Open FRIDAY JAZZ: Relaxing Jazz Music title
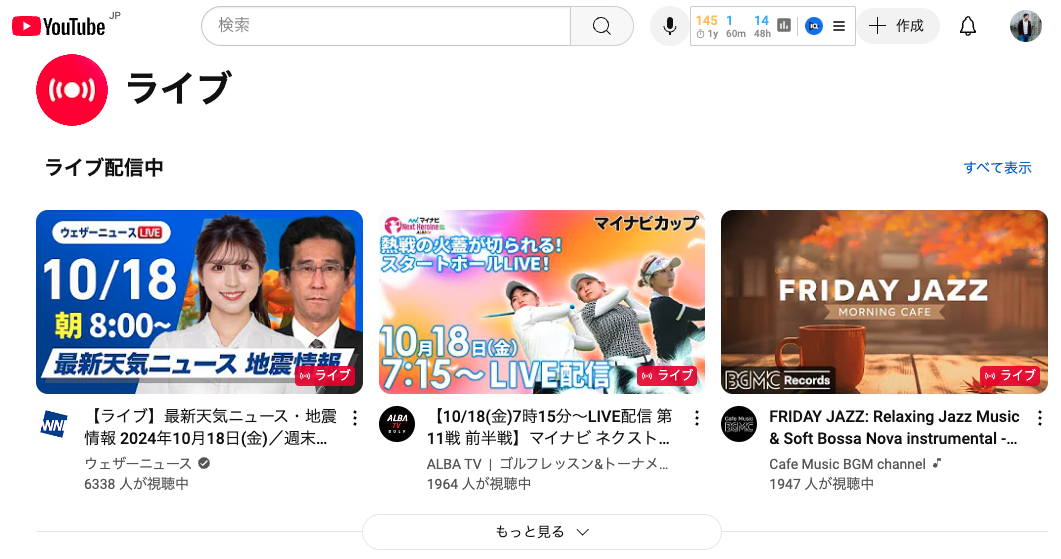The image size is (1061, 559). (x=894, y=427)
